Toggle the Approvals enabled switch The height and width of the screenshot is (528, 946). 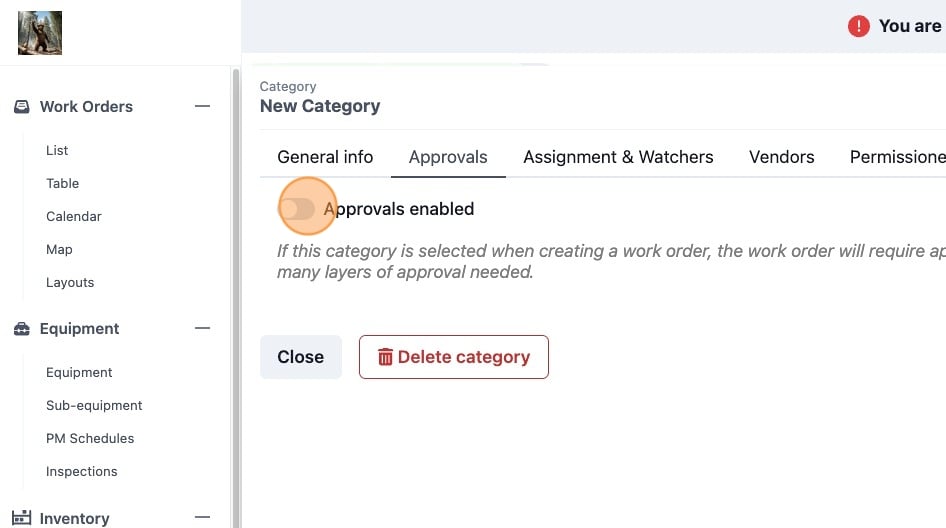pos(297,209)
